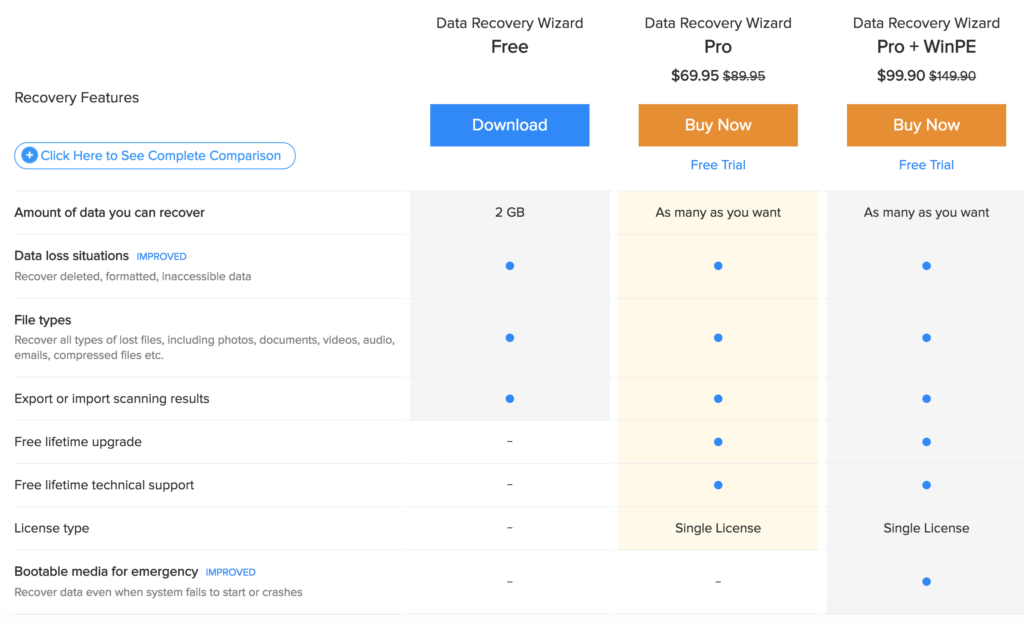Click the $69.95 price for Pro

694,75
